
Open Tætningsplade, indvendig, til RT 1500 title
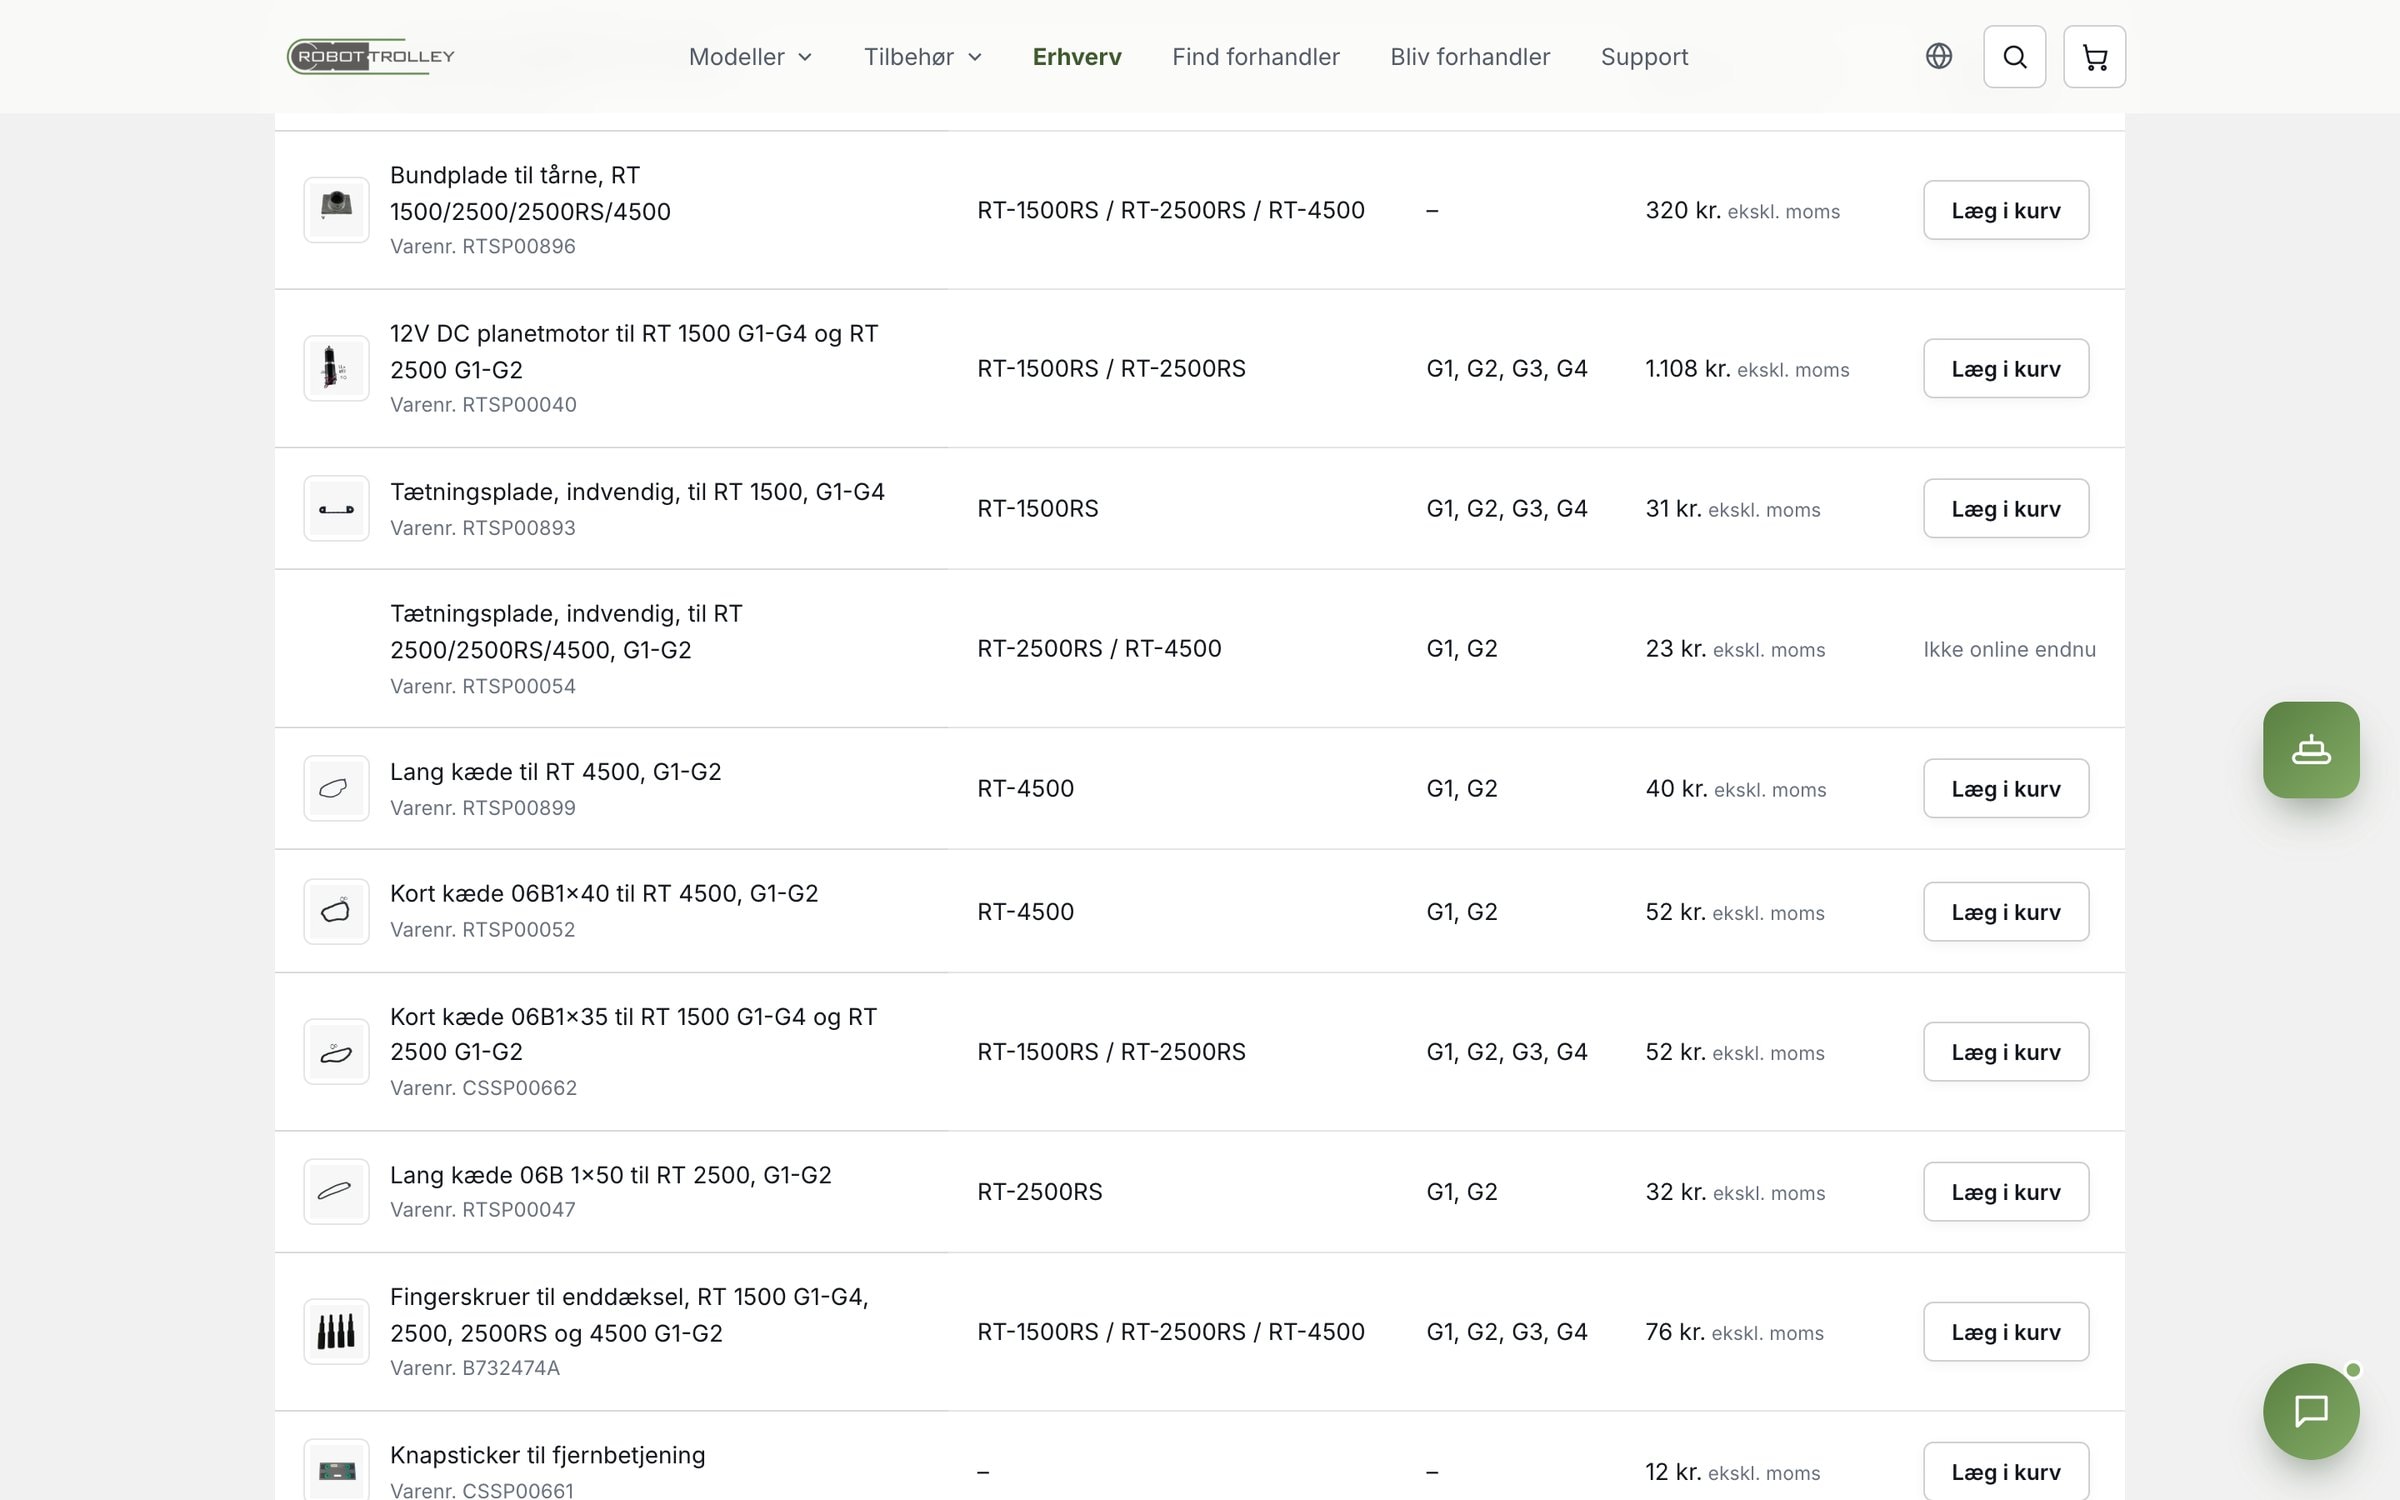click(637, 491)
